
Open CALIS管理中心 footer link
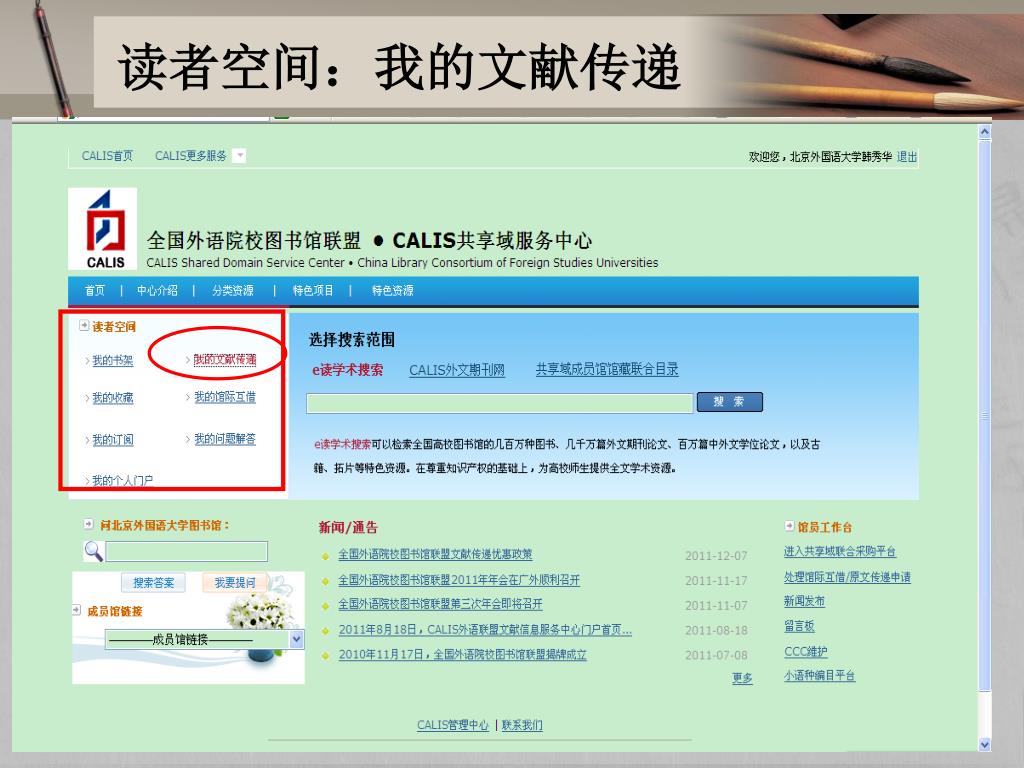click(453, 725)
